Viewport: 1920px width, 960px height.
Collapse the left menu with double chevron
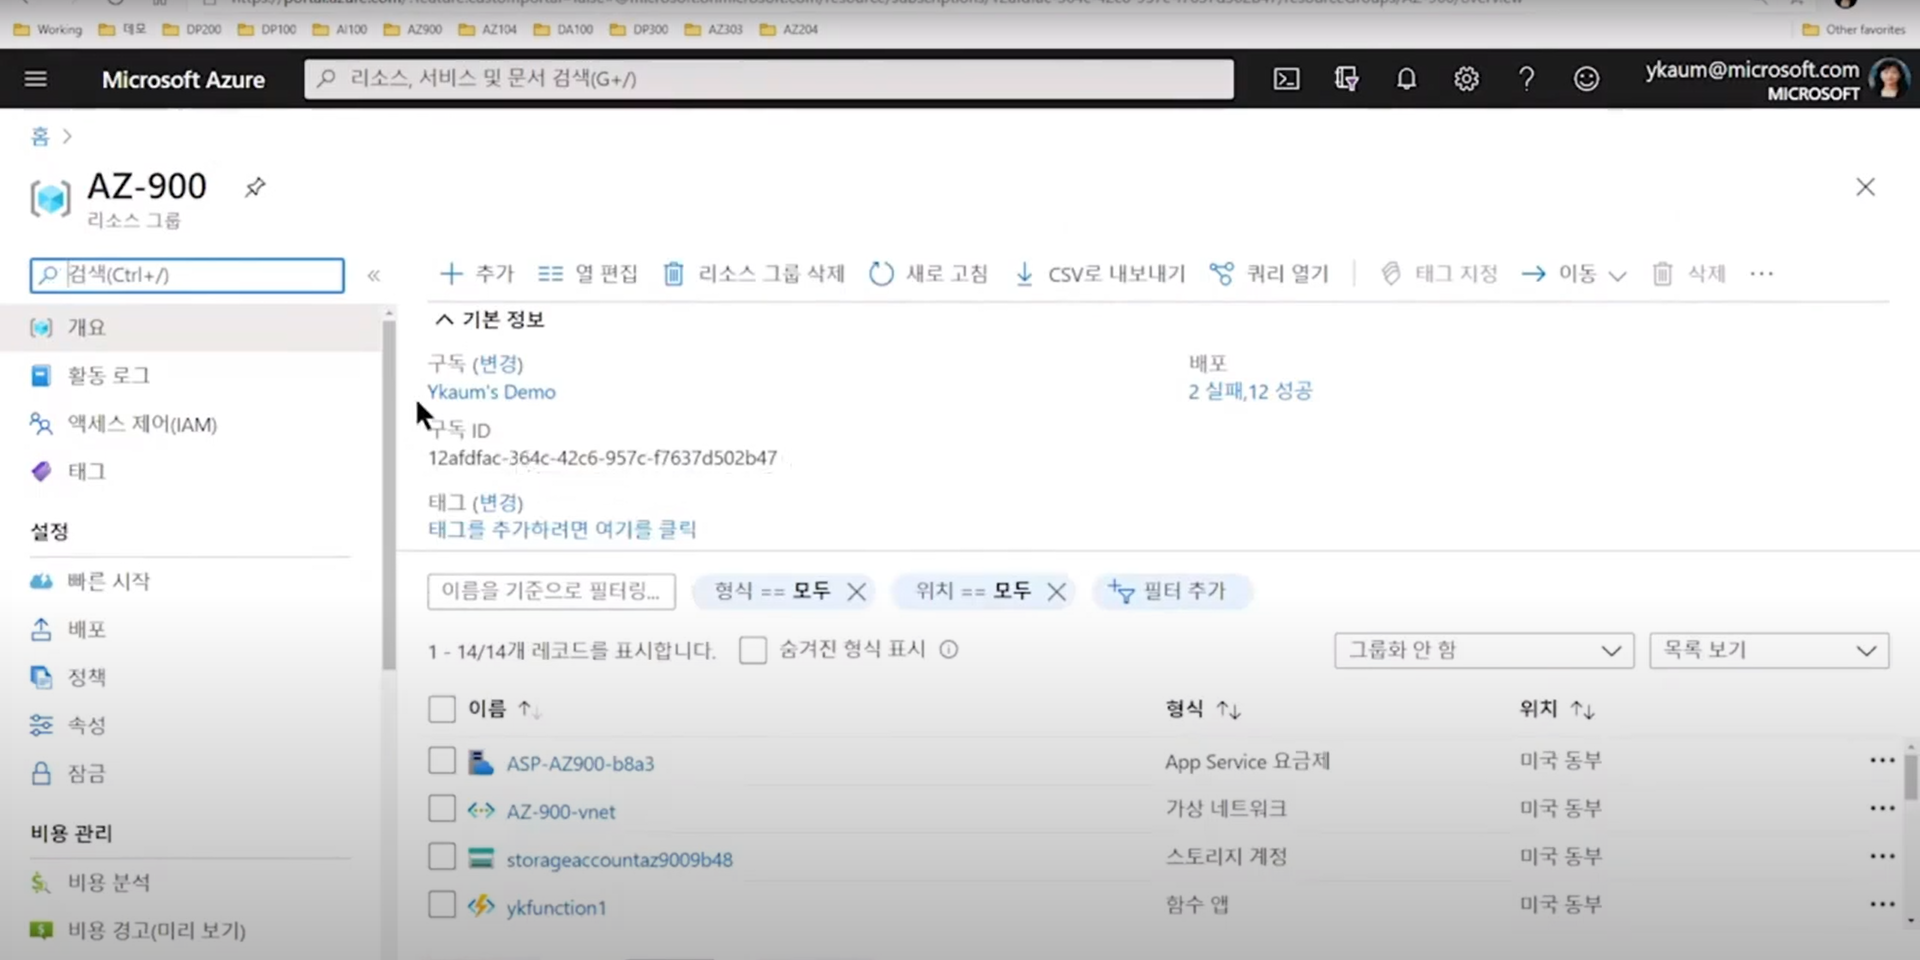pyautogui.click(x=373, y=275)
